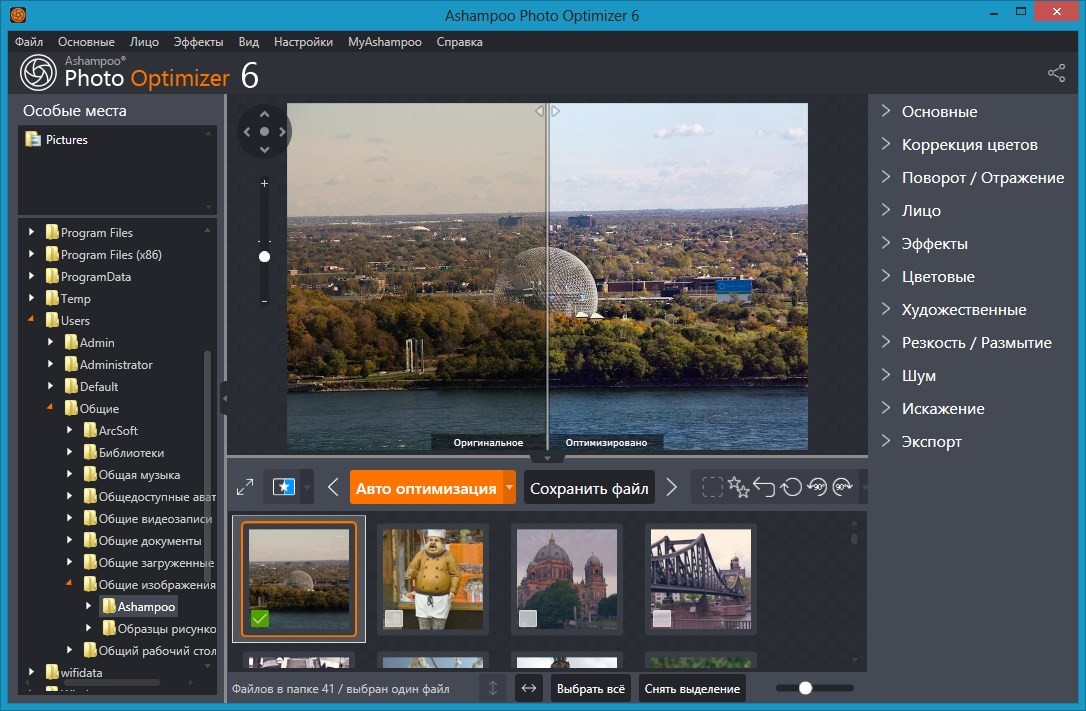Uncheck the selected landscape thumbnail checkbox
1086x711 pixels.
tap(260, 619)
